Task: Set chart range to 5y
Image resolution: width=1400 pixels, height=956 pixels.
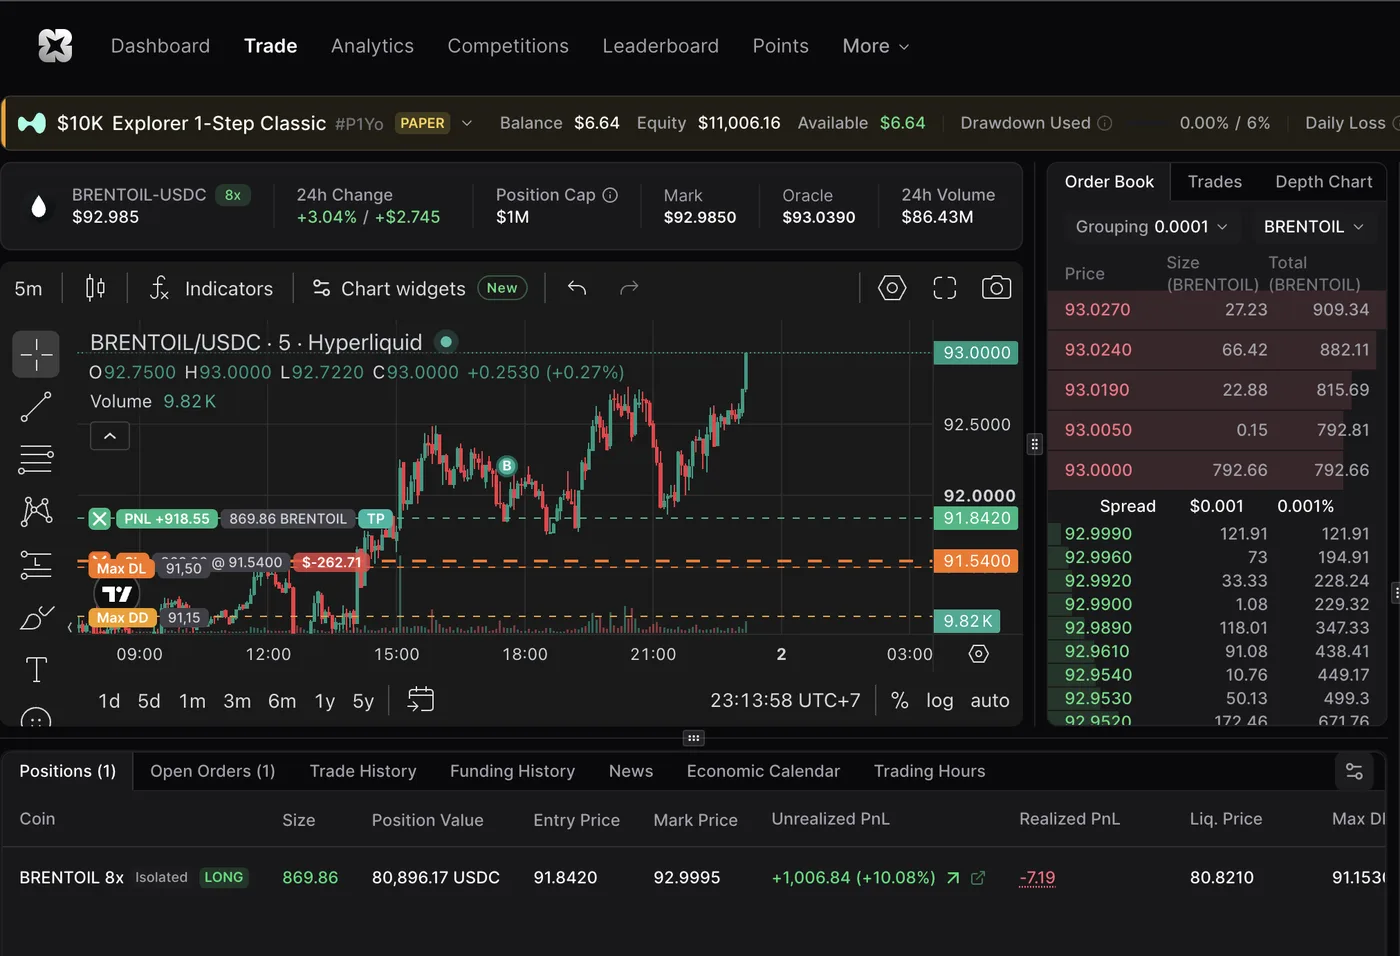Action: [363, 701]
